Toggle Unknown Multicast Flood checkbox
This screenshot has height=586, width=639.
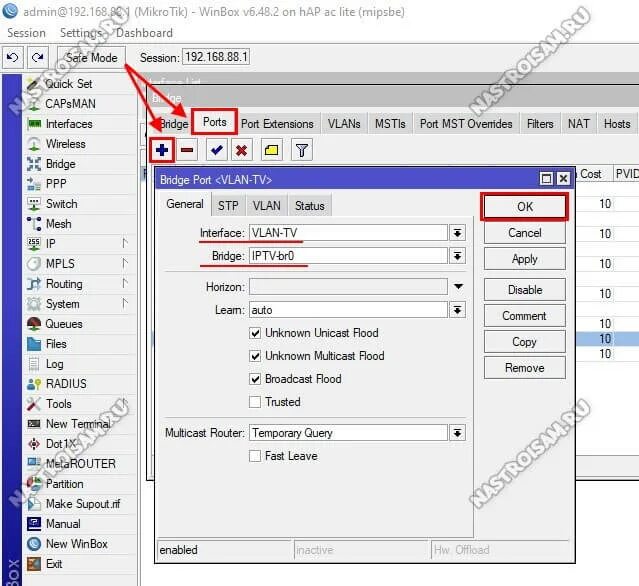click(x=255, y=356)
